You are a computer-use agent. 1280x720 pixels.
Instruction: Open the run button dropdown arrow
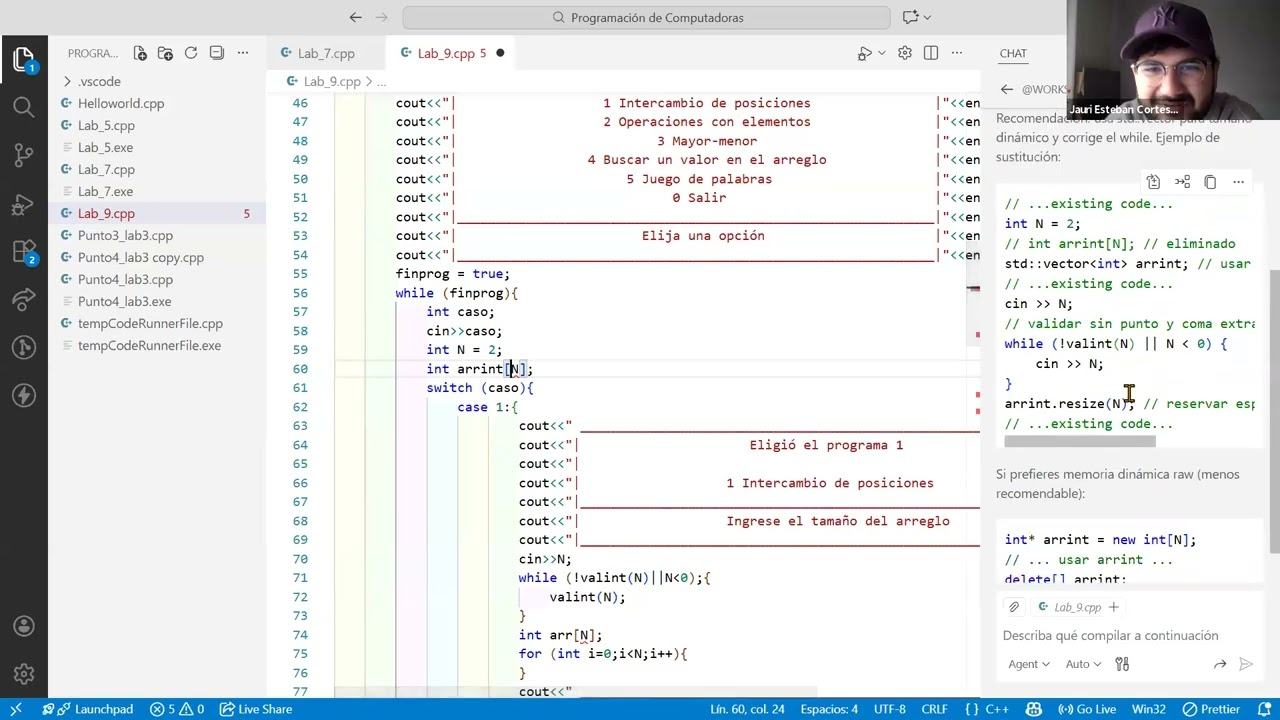pyautogui.click(x=880, y=53)
